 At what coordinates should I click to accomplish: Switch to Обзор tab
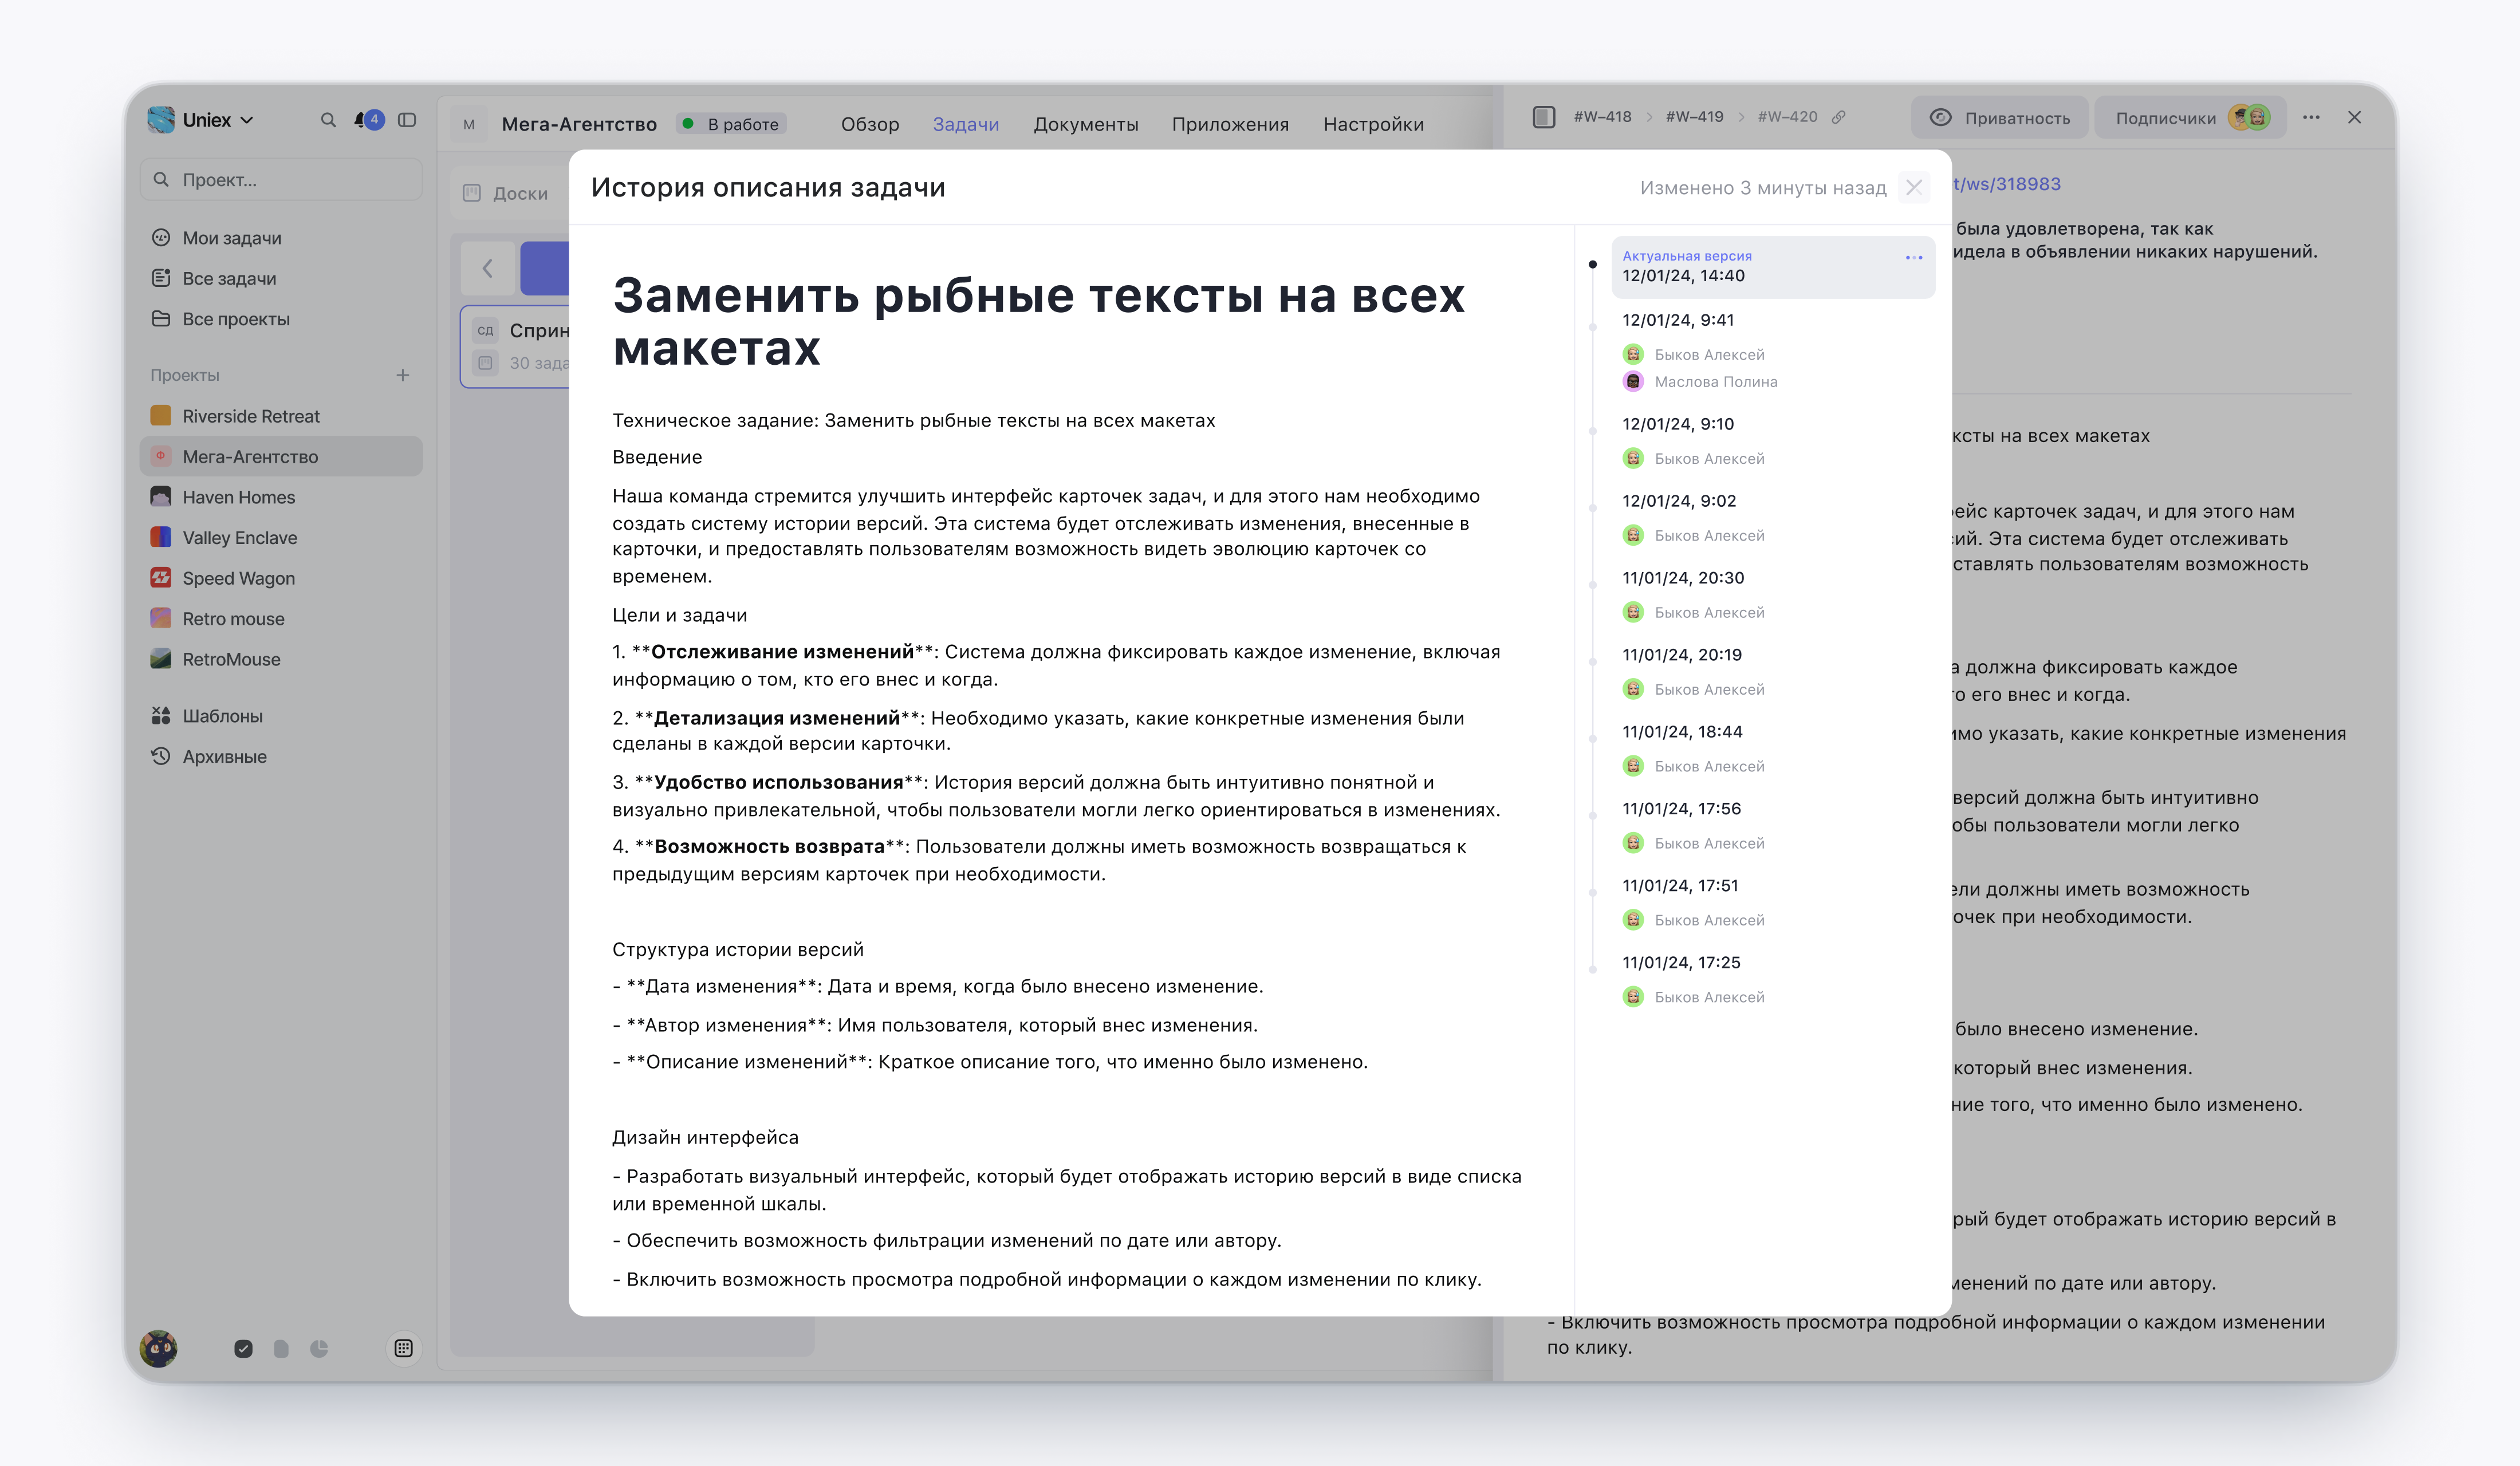coord(870,124)
